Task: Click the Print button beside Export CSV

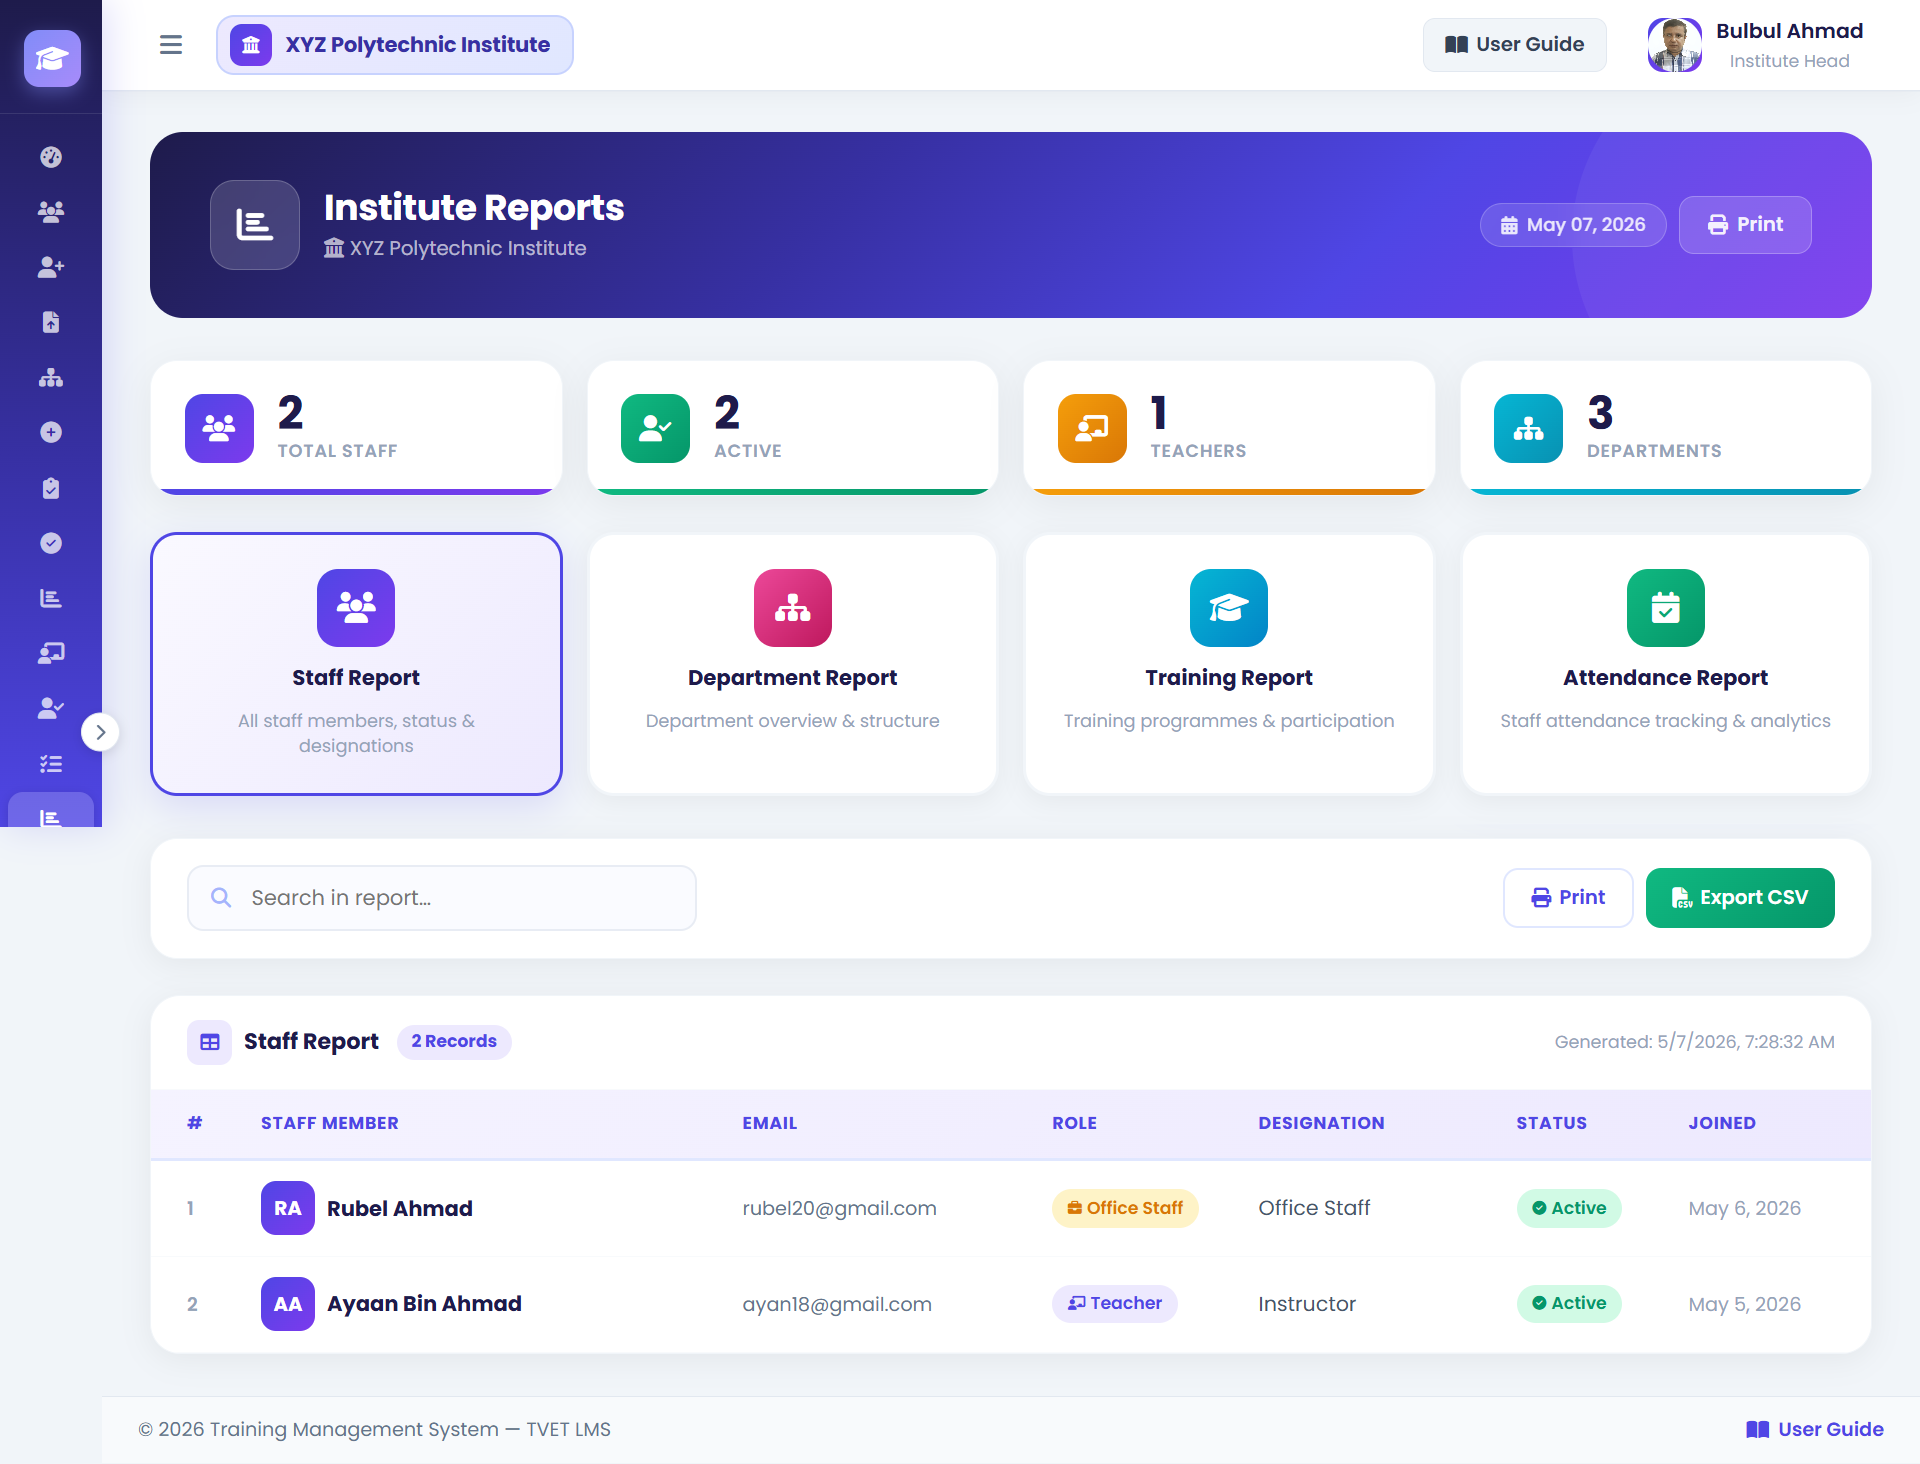Action: (x=1568, y=898)
